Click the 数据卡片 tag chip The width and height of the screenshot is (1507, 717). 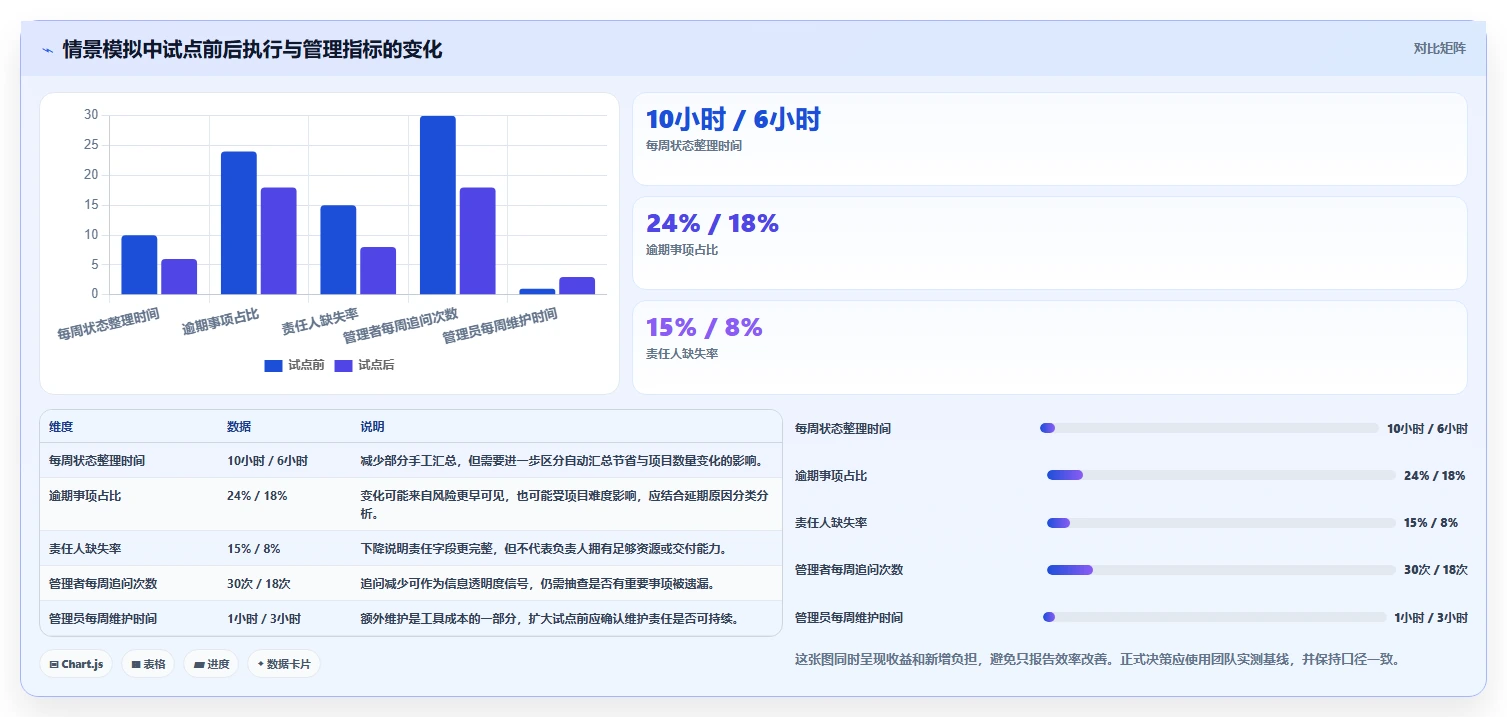284,664
